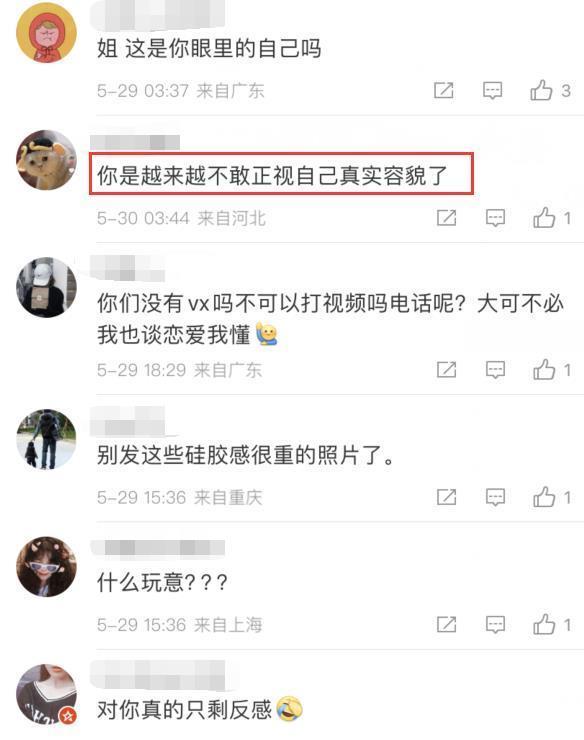Image resolution: width=584 pixels, height=740 pixels.
Task: Repost the comment from 重庆
Action: tap(447, 497)
